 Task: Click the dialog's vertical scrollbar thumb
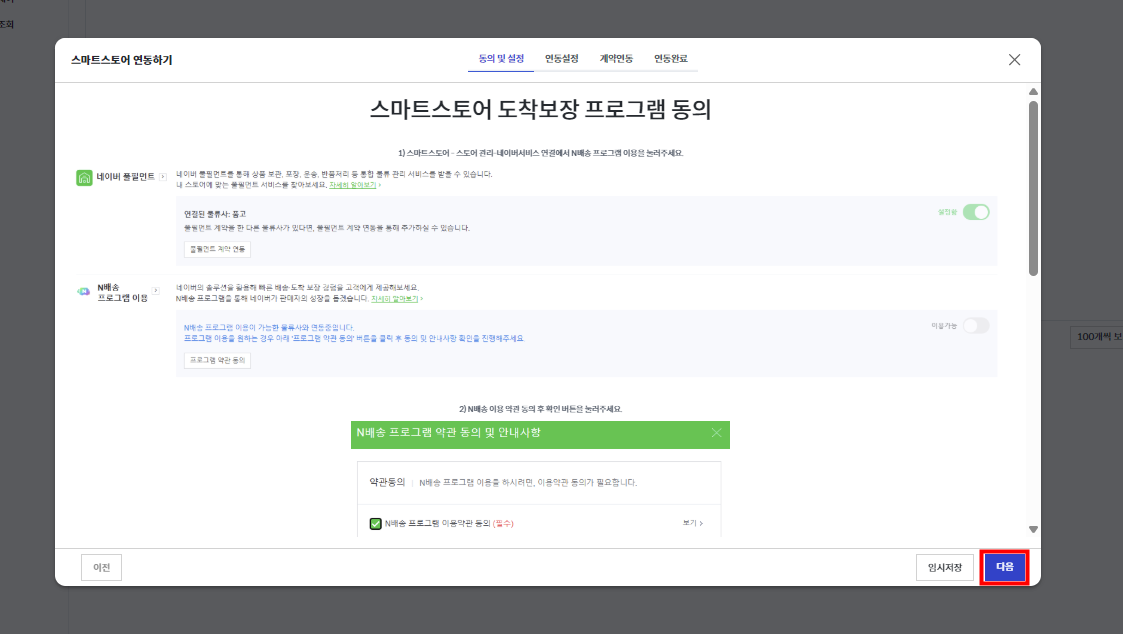tap(1033, 188)
